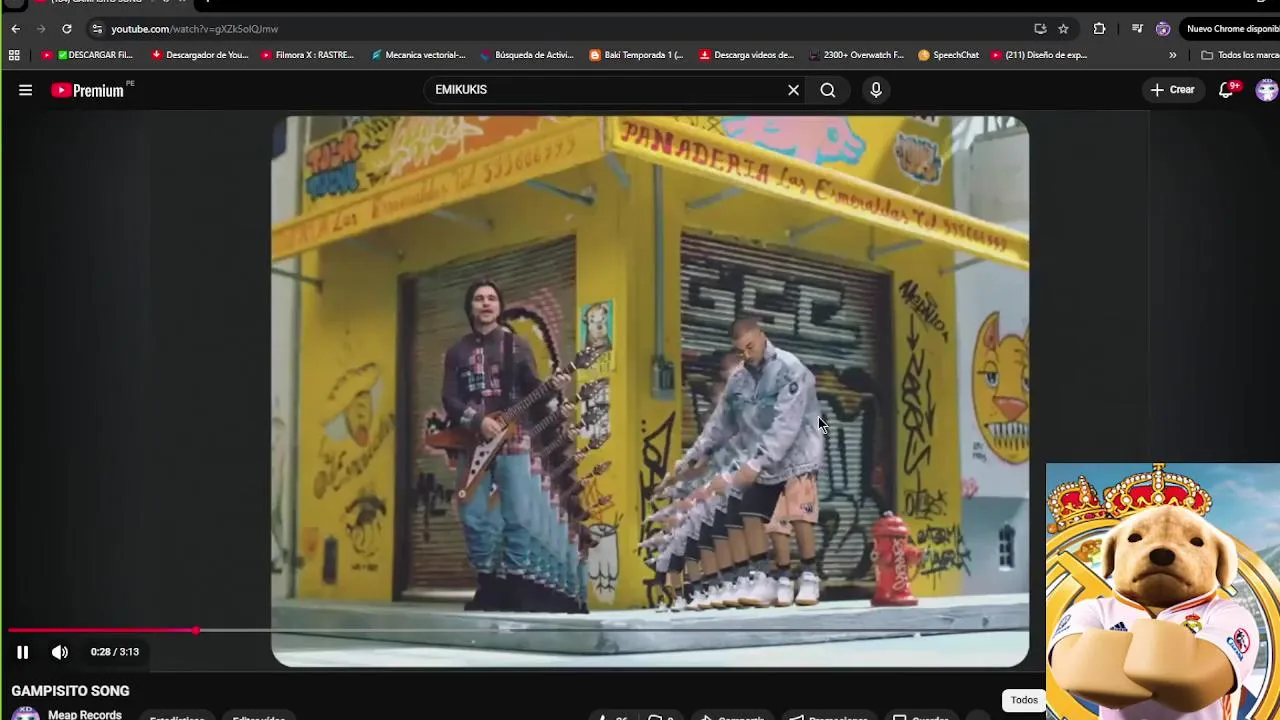Open the media controls icon in Chrome toolbar
Screen dimensions: 1280x720
click(1137, 29)
